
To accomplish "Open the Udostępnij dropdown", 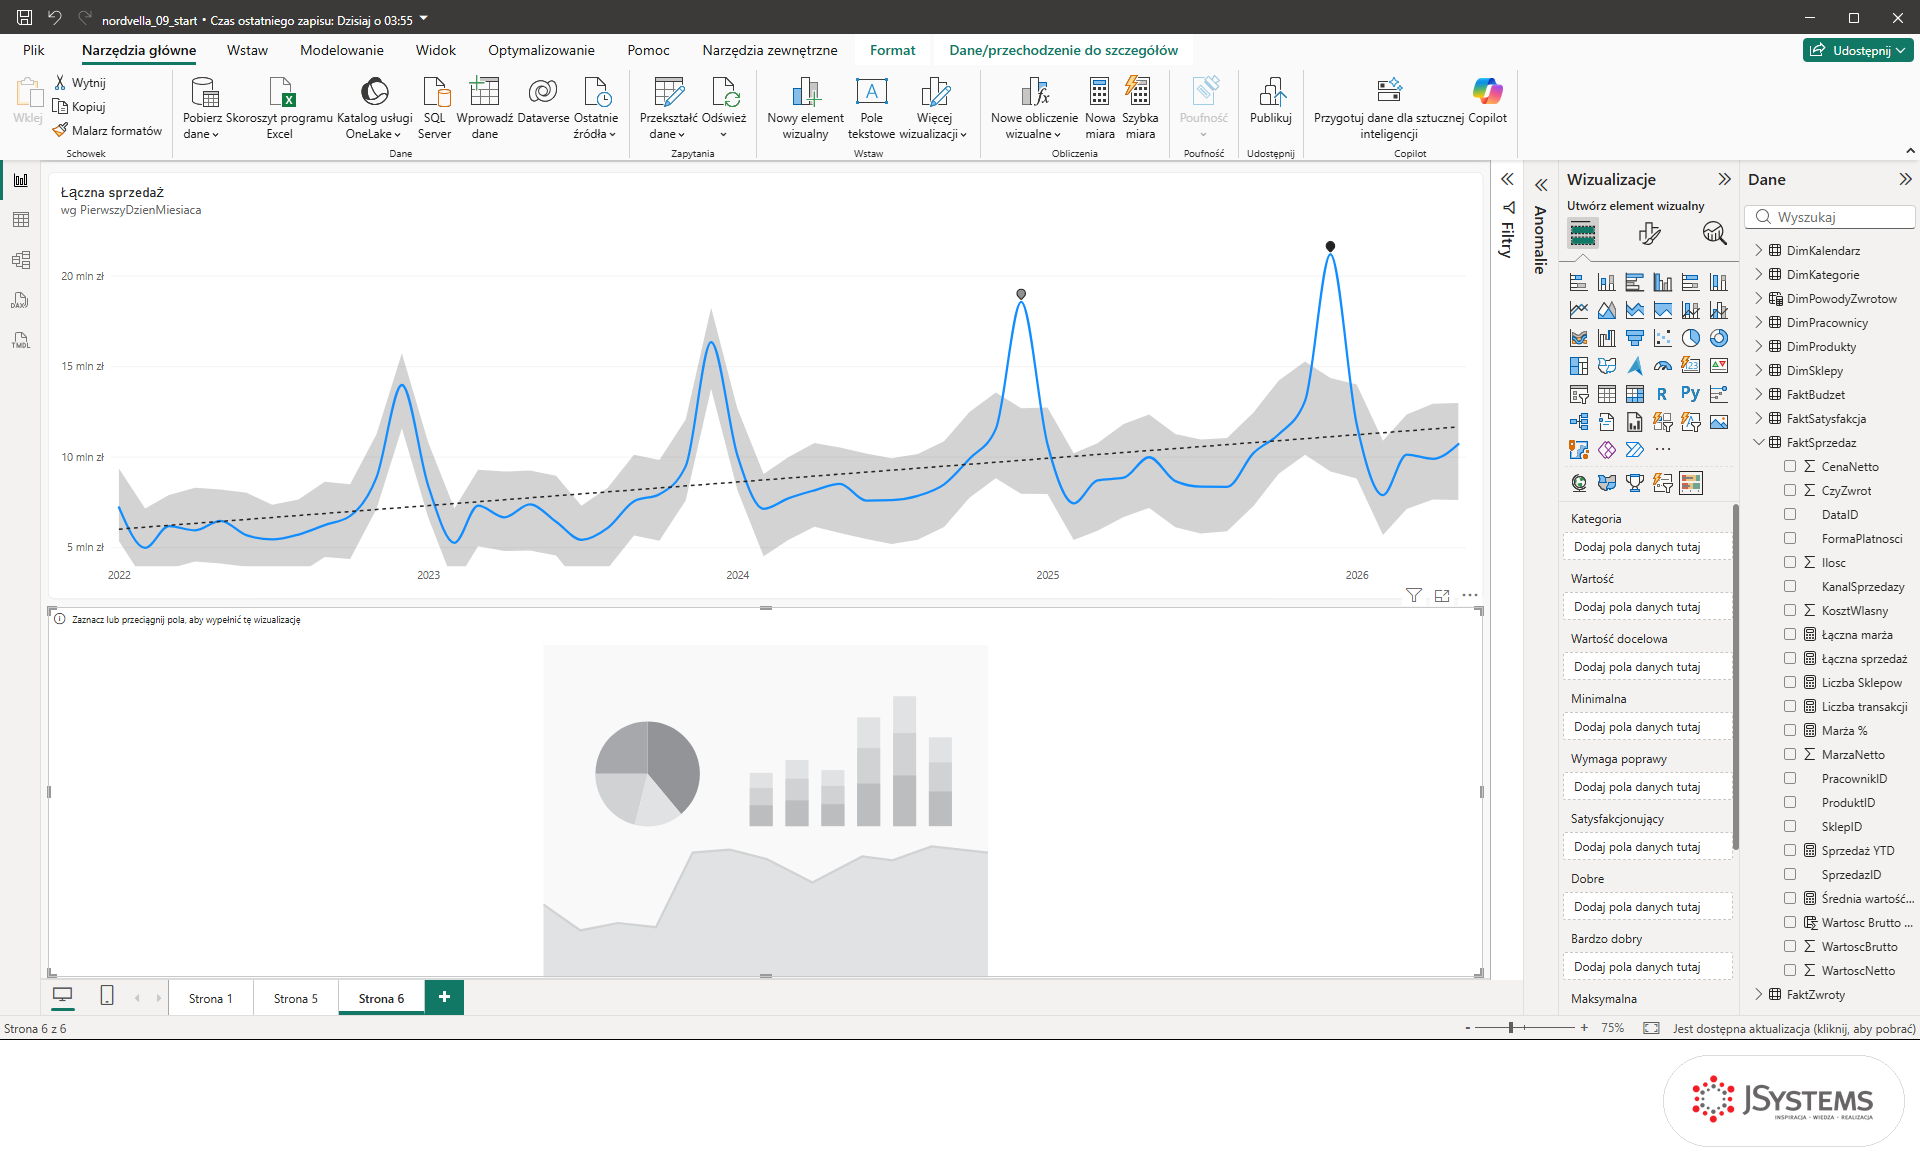I will (1859, 50).
